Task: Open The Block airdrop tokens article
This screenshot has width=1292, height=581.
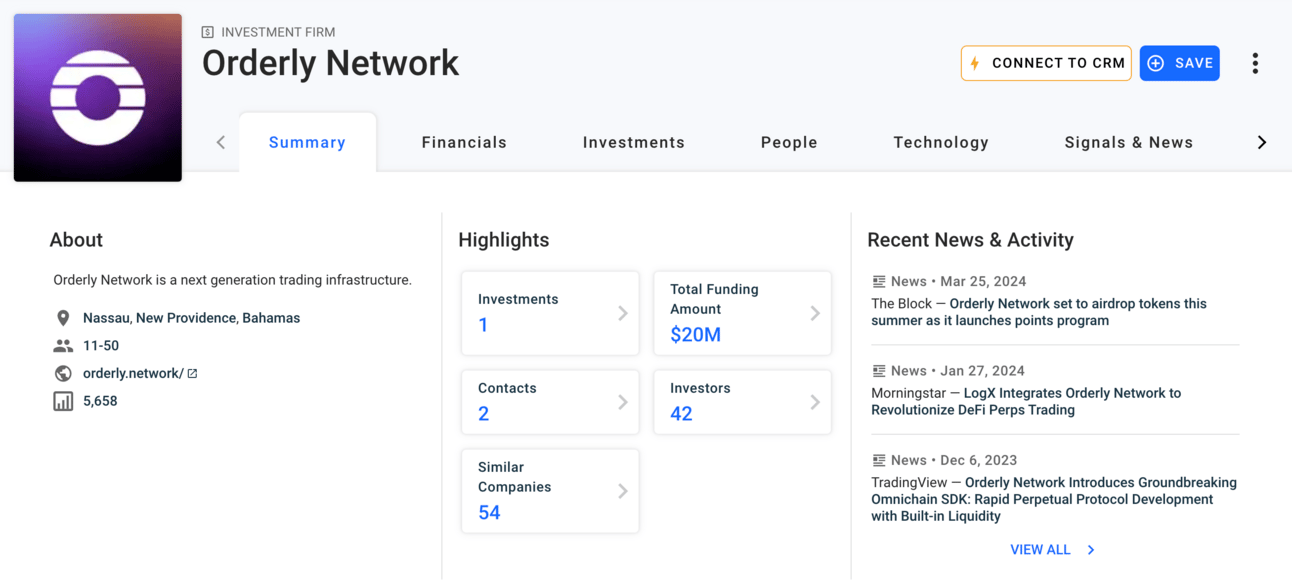Action: (1039, 312)
